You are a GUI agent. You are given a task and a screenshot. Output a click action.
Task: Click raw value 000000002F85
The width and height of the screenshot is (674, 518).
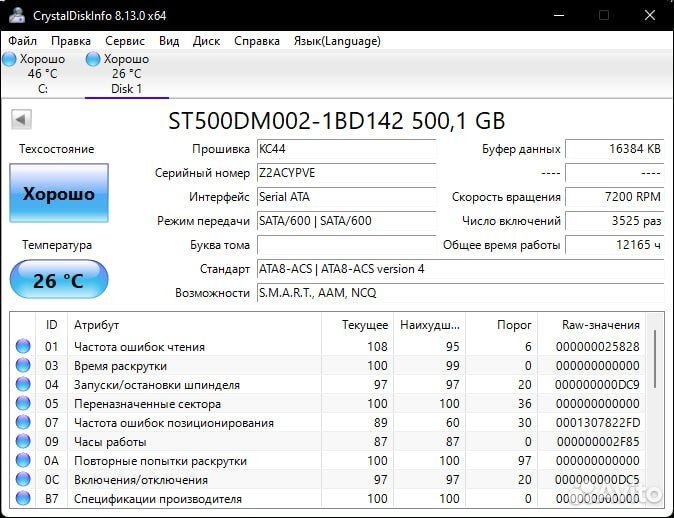598,441
